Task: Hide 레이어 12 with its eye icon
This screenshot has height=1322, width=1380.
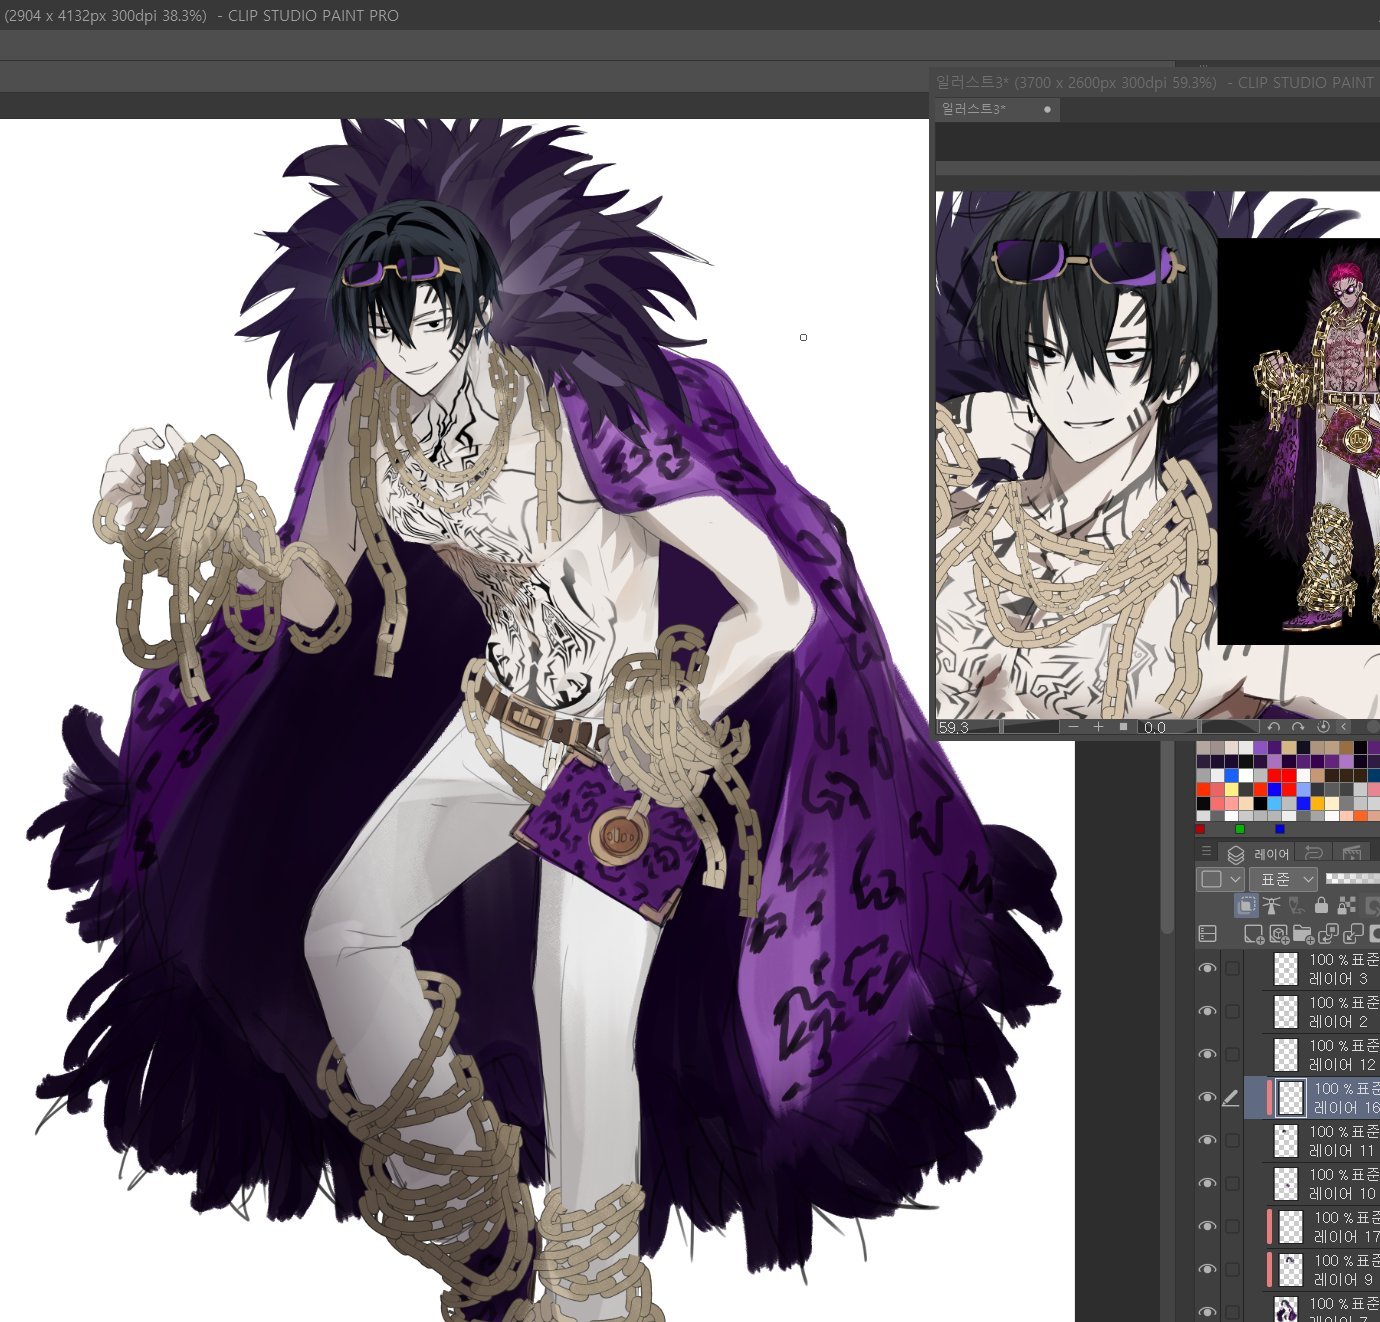Action: tap(1207, 1054)
